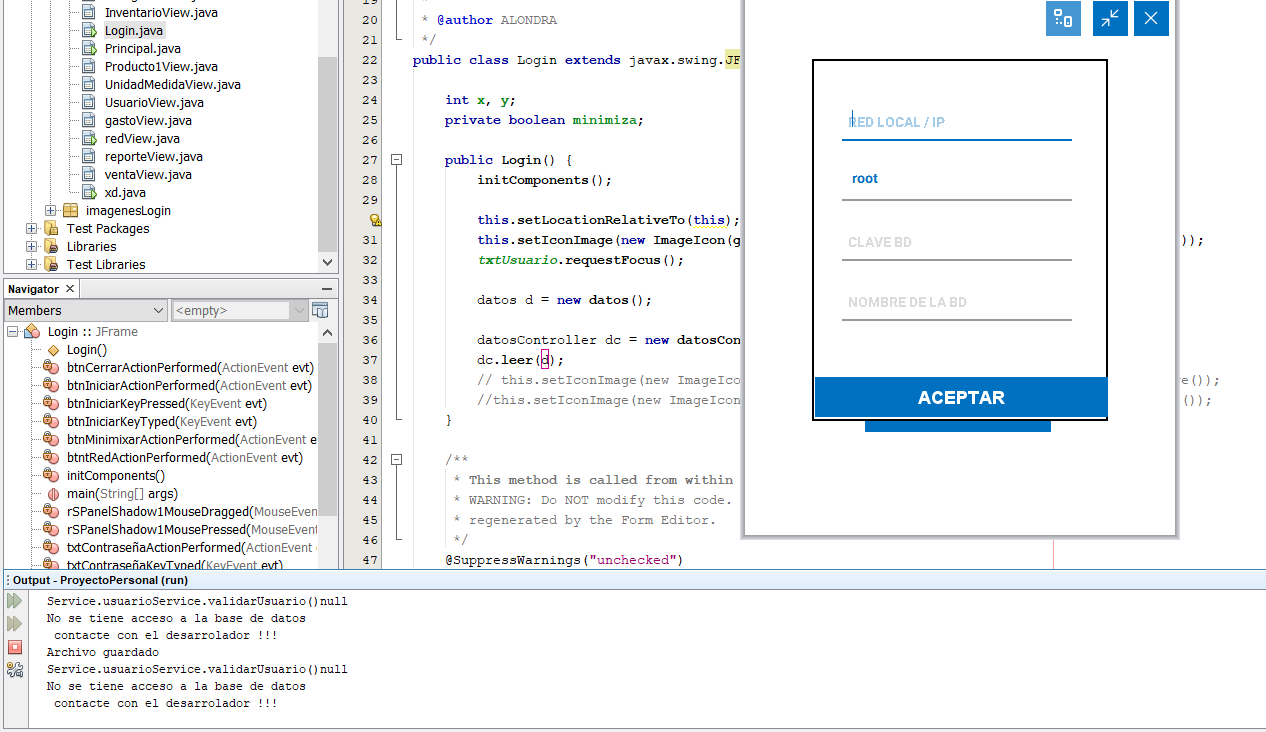
Task: Select ventaView.java in tree
Action: [148, 175]
